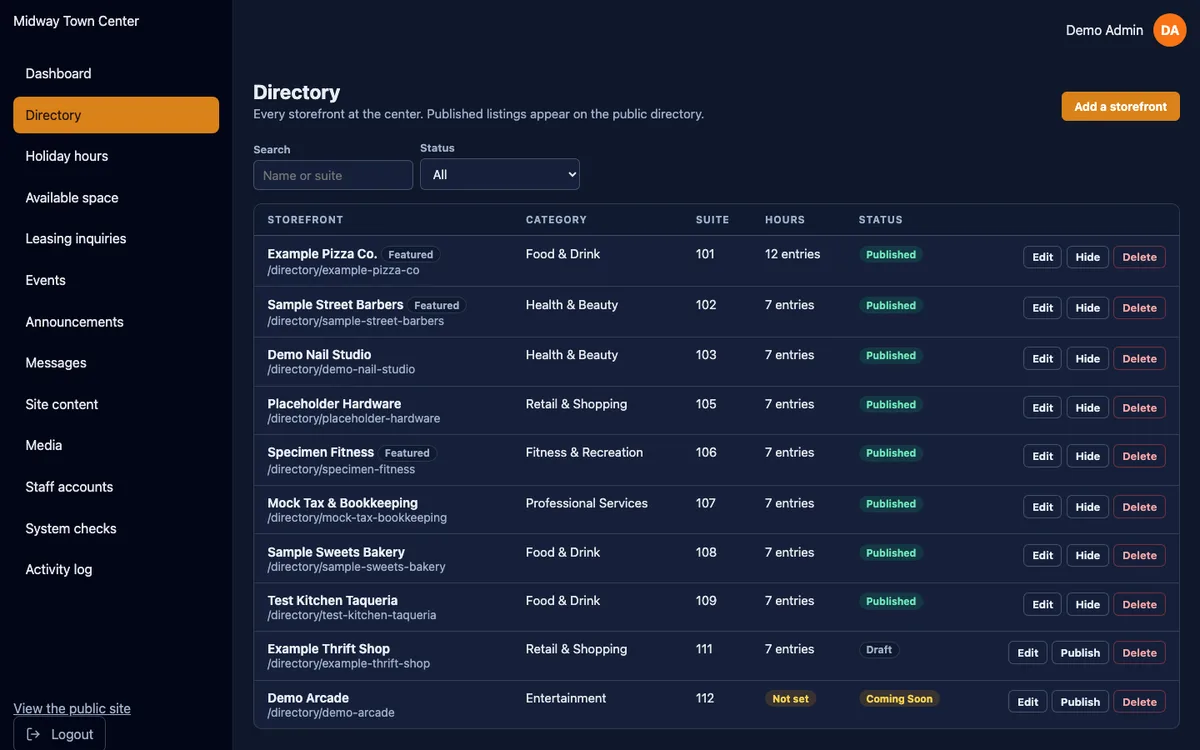Click the Midway Town Center title
Viewport: 1200px width, 750px height.
pos(76,21)
